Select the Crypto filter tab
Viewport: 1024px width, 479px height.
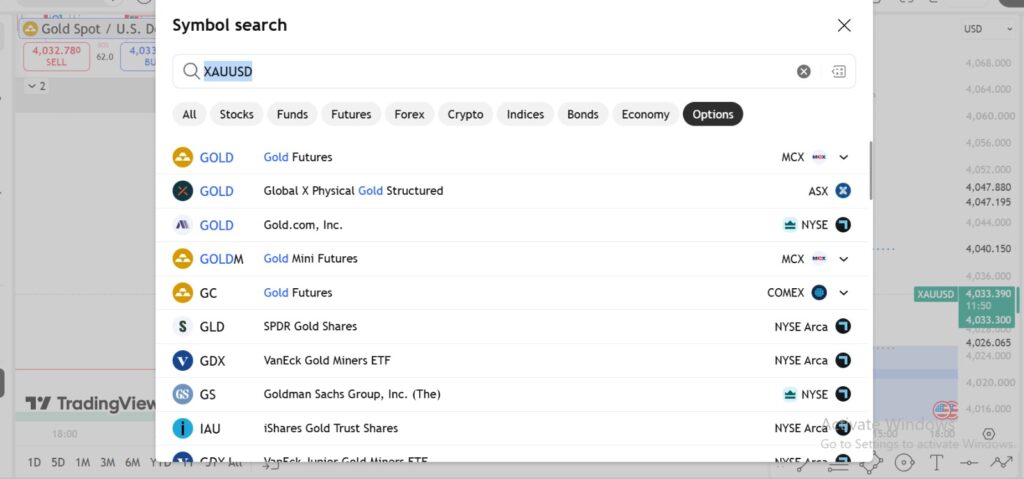coord(466,114)
